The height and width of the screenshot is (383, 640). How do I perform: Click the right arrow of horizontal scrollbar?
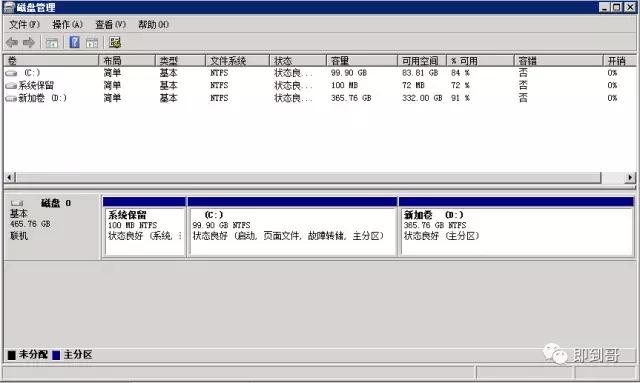630,177
